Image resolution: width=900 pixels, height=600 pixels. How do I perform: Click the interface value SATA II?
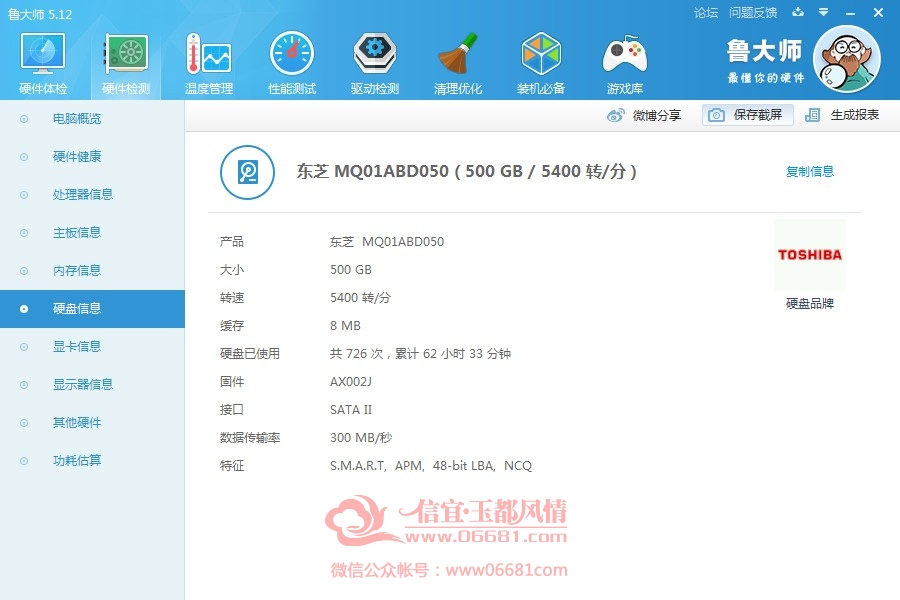(351, 410)
